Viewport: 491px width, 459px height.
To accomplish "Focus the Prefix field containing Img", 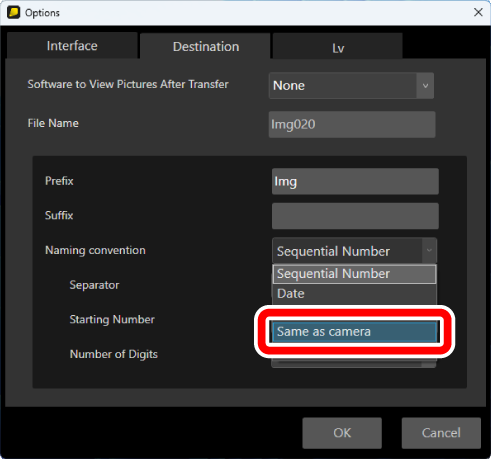I will pos(355,181).
